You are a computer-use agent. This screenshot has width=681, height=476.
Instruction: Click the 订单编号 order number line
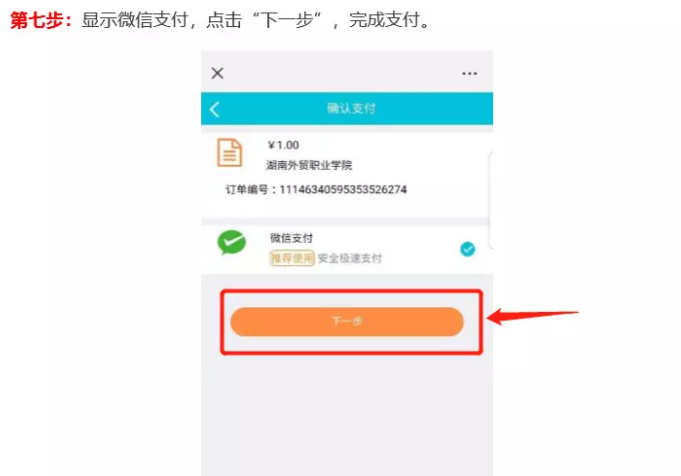(x=316, y=189)
